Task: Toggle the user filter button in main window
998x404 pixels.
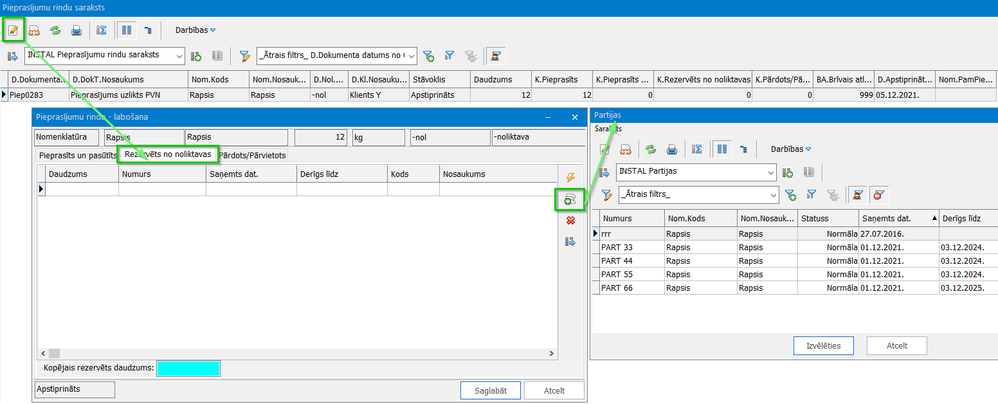Action: (x=494, y=56)
